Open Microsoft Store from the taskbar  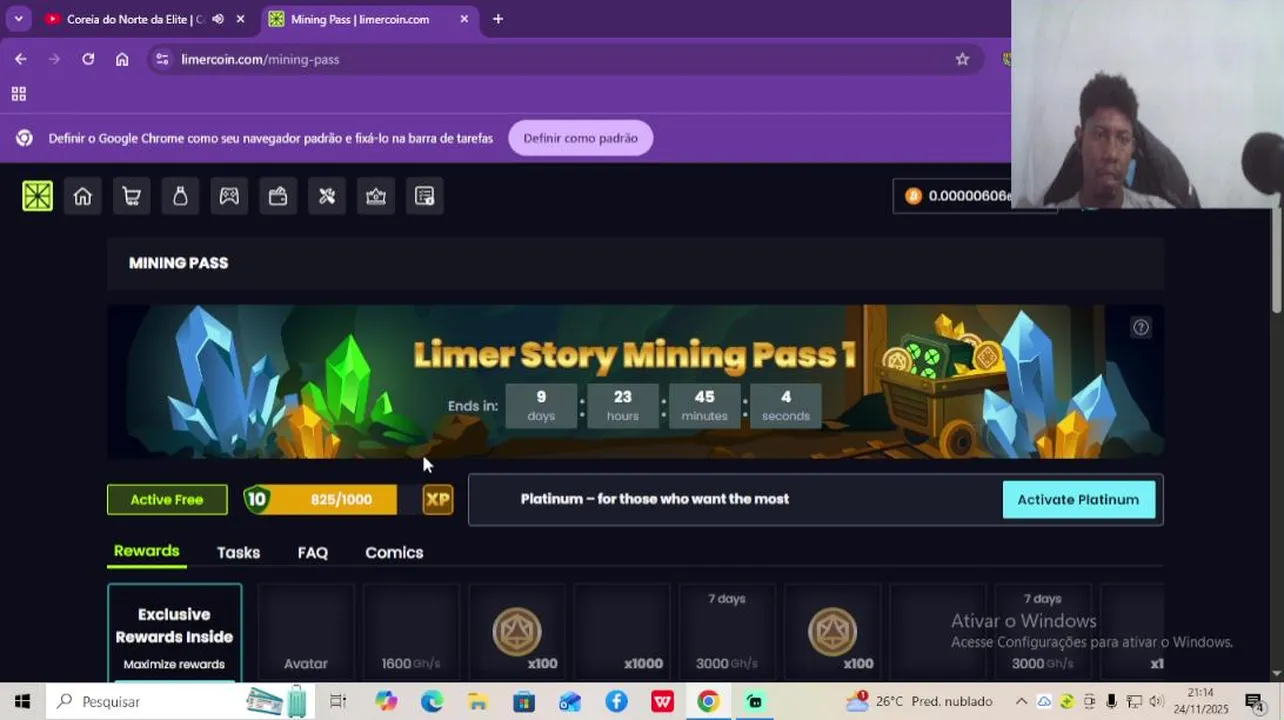point(524,701)
